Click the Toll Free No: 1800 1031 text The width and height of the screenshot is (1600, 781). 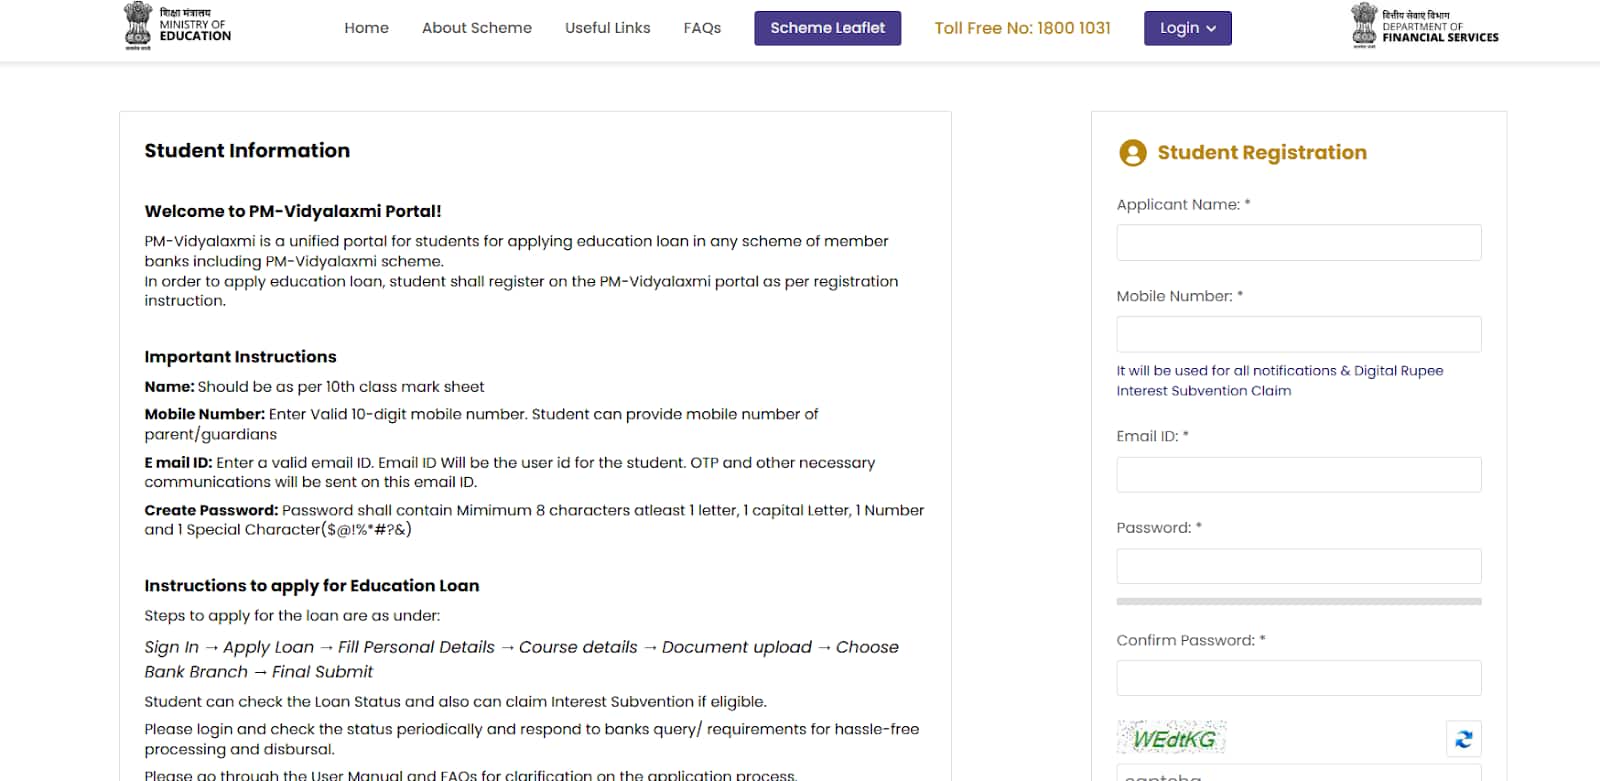[x=1022, y=28]
